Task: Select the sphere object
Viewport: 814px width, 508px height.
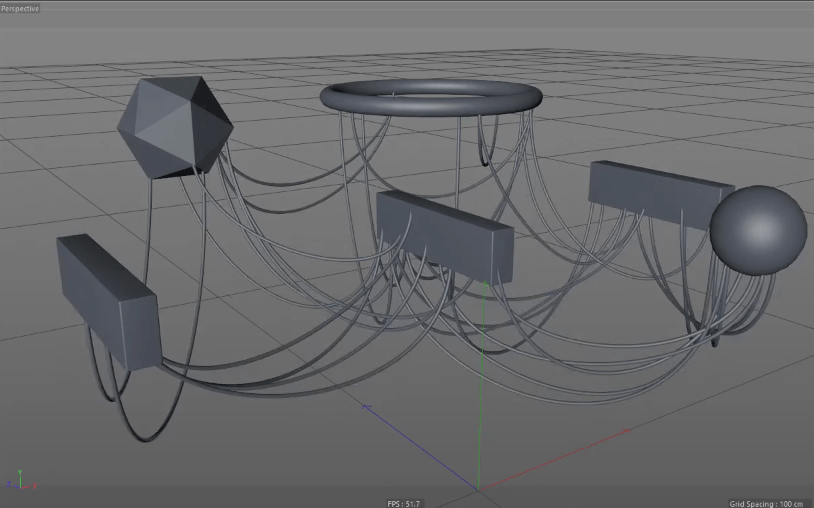Action: [x=758, y=230]
